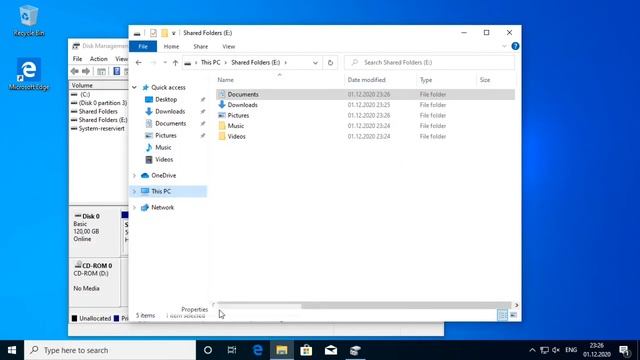Show hidden tray icons chevron
The image size is (640, 360).
coord(532,350)
